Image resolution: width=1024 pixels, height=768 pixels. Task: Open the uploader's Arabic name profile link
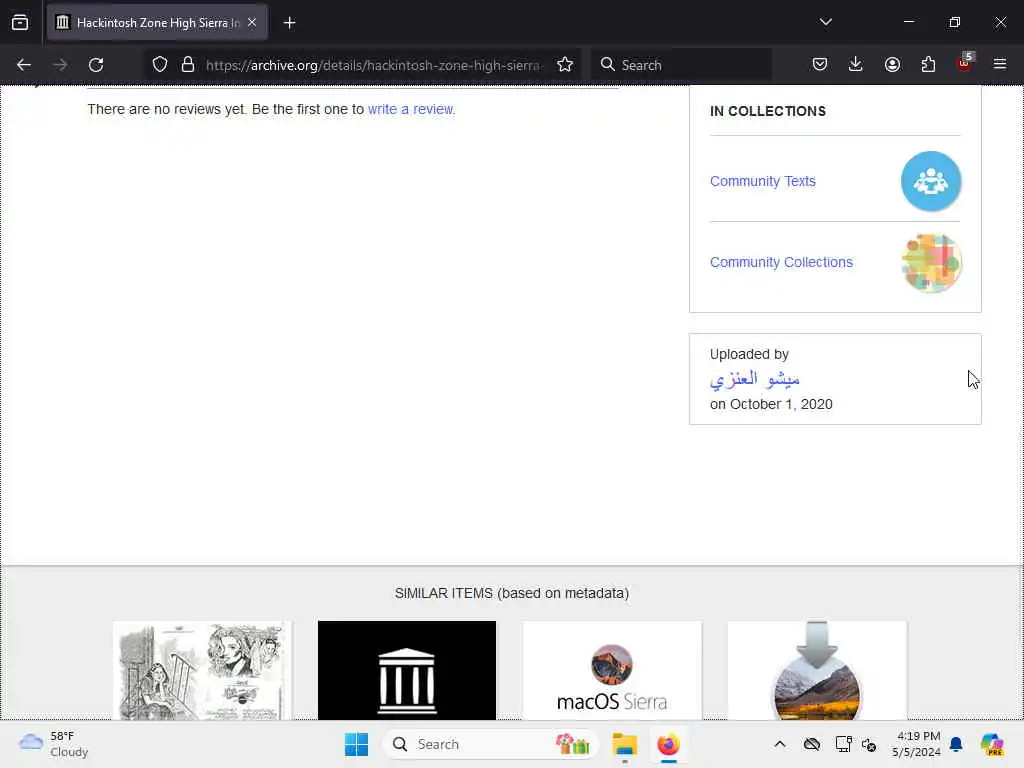tap(755, 379)
